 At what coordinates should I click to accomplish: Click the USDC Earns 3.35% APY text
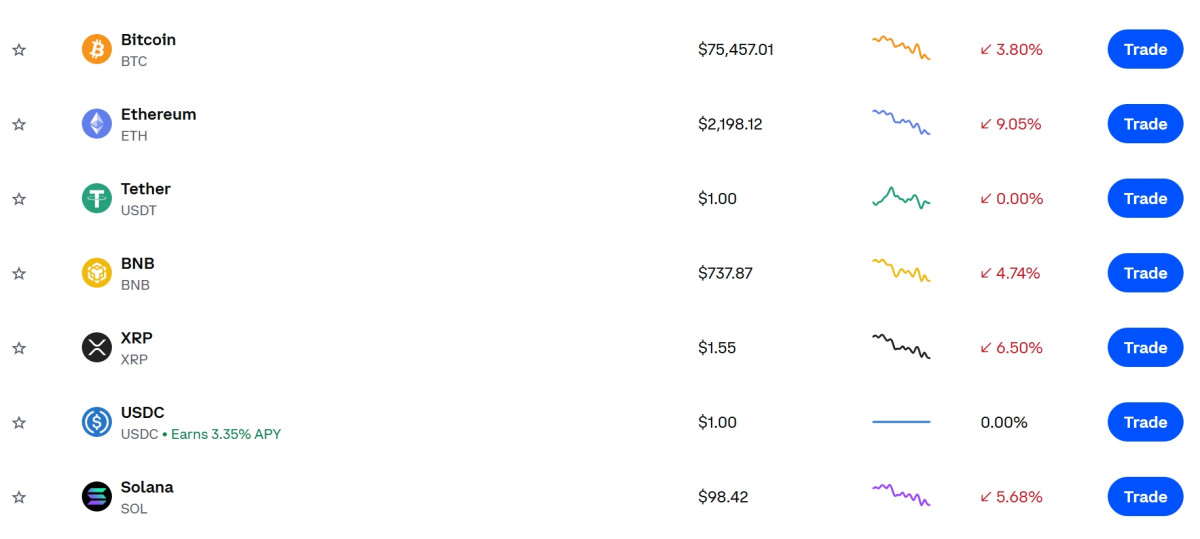(226, 434)
